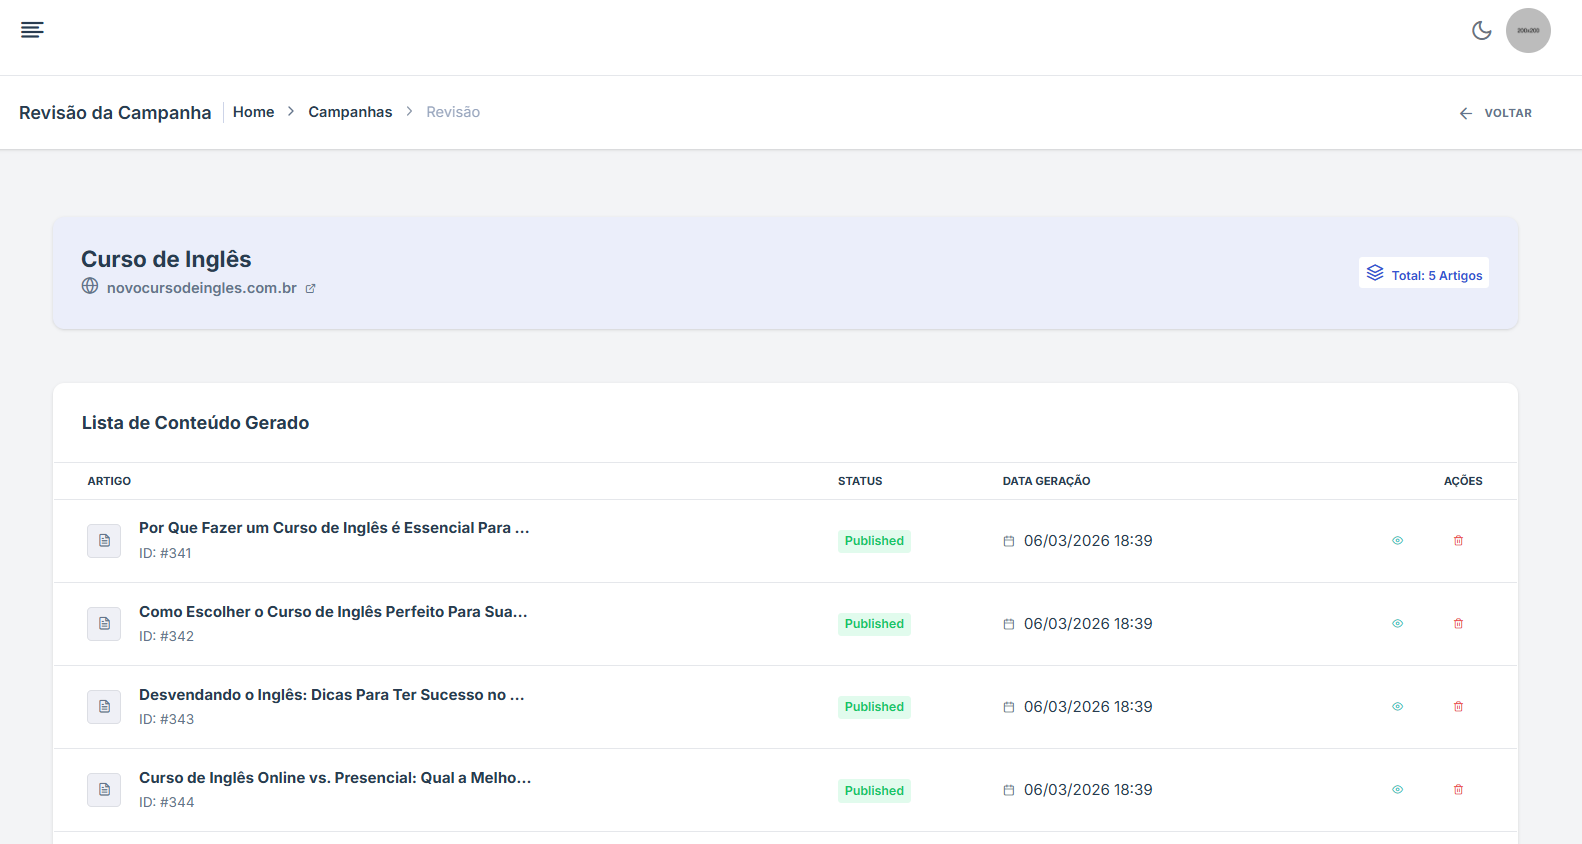Navigate to Campanhas breadcrumb

pos(350,112)
